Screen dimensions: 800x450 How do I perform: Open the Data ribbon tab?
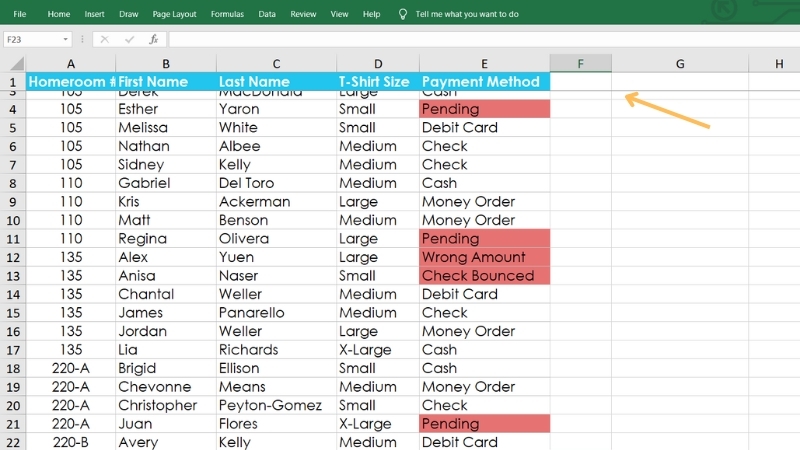267,14
